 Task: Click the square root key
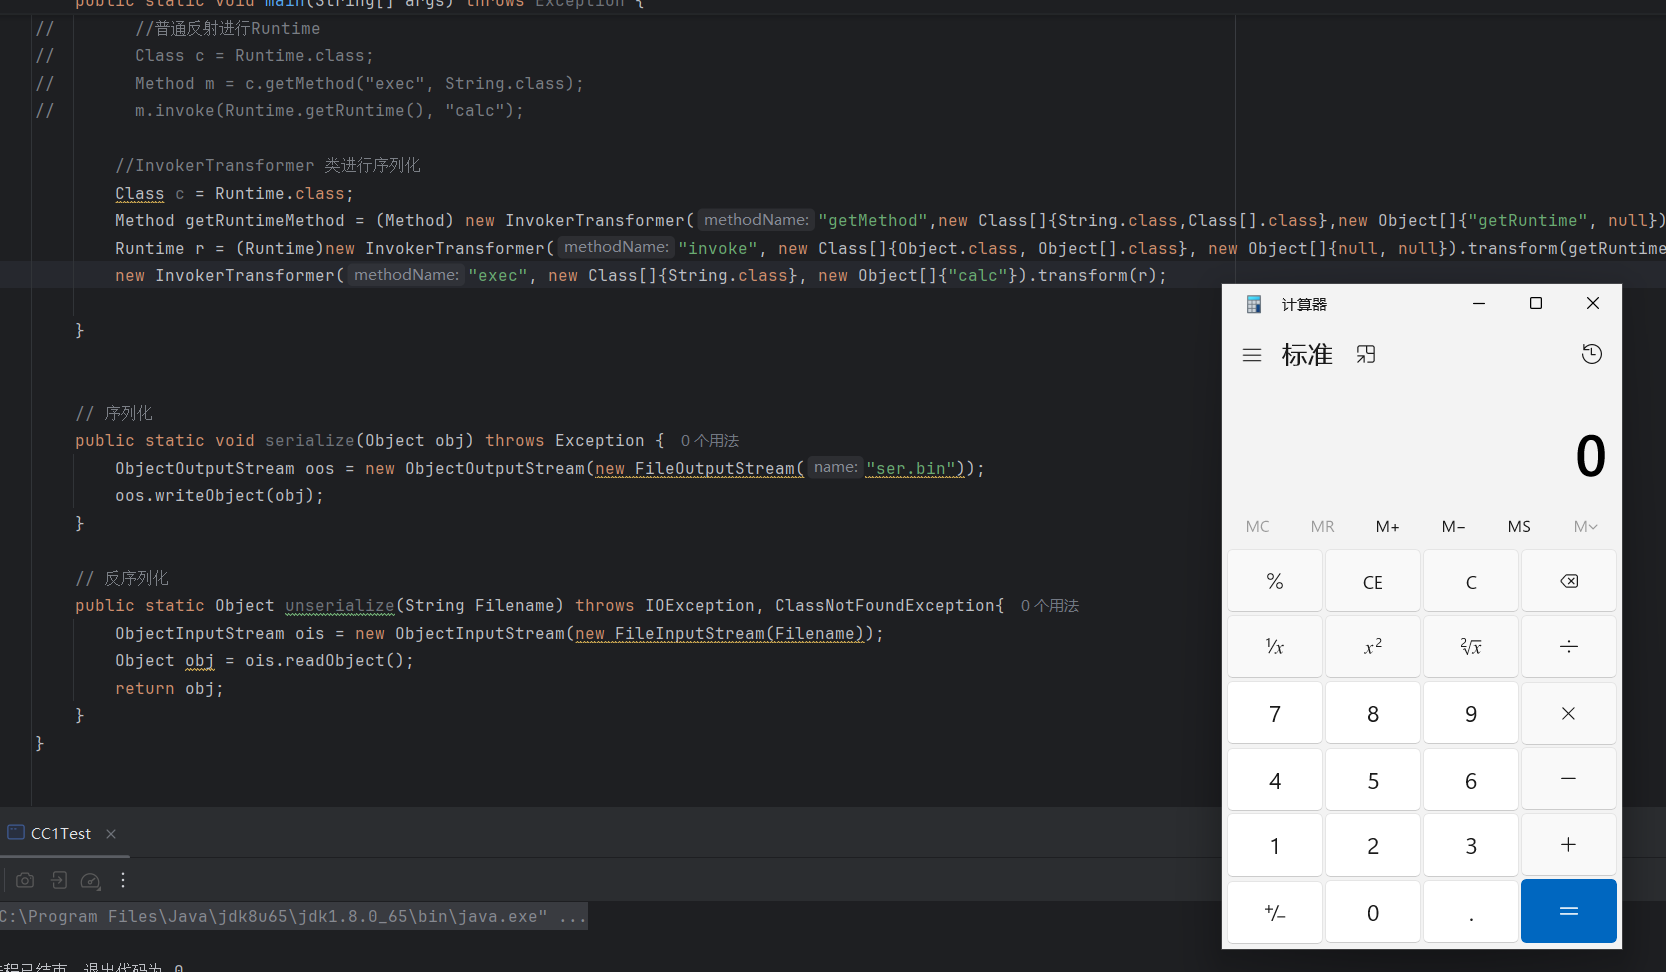click(x=1471, y=647)
